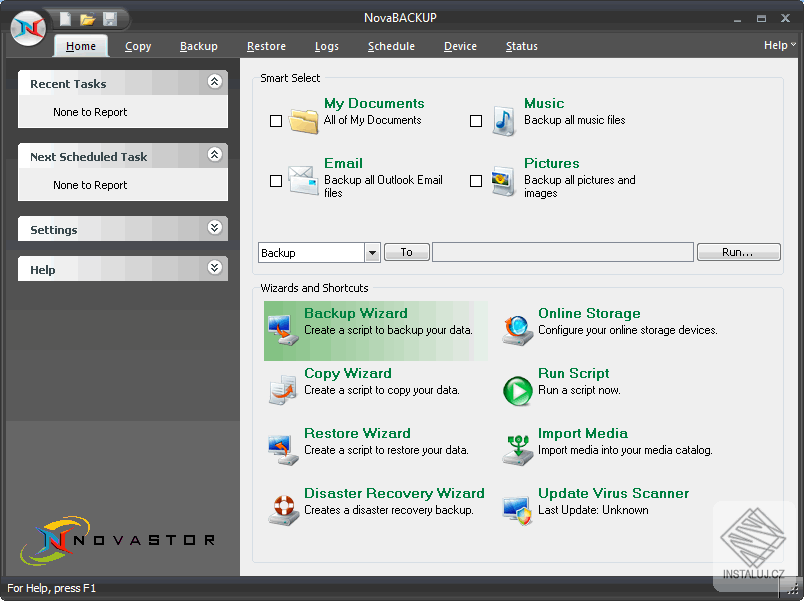
Task: View the Status tab
Action: tap(521, 46)
